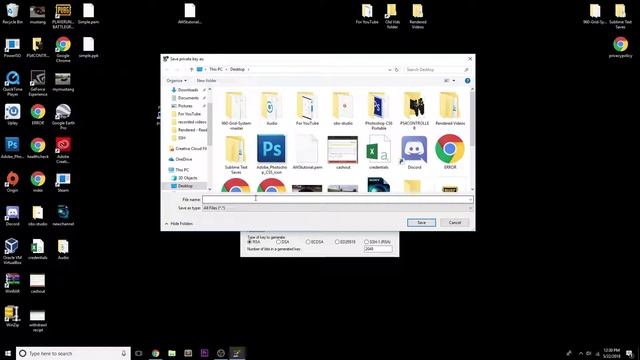Open Task View on the taskbar
Viewport: 640px width, 360px height.
click(x=139, y=353)
